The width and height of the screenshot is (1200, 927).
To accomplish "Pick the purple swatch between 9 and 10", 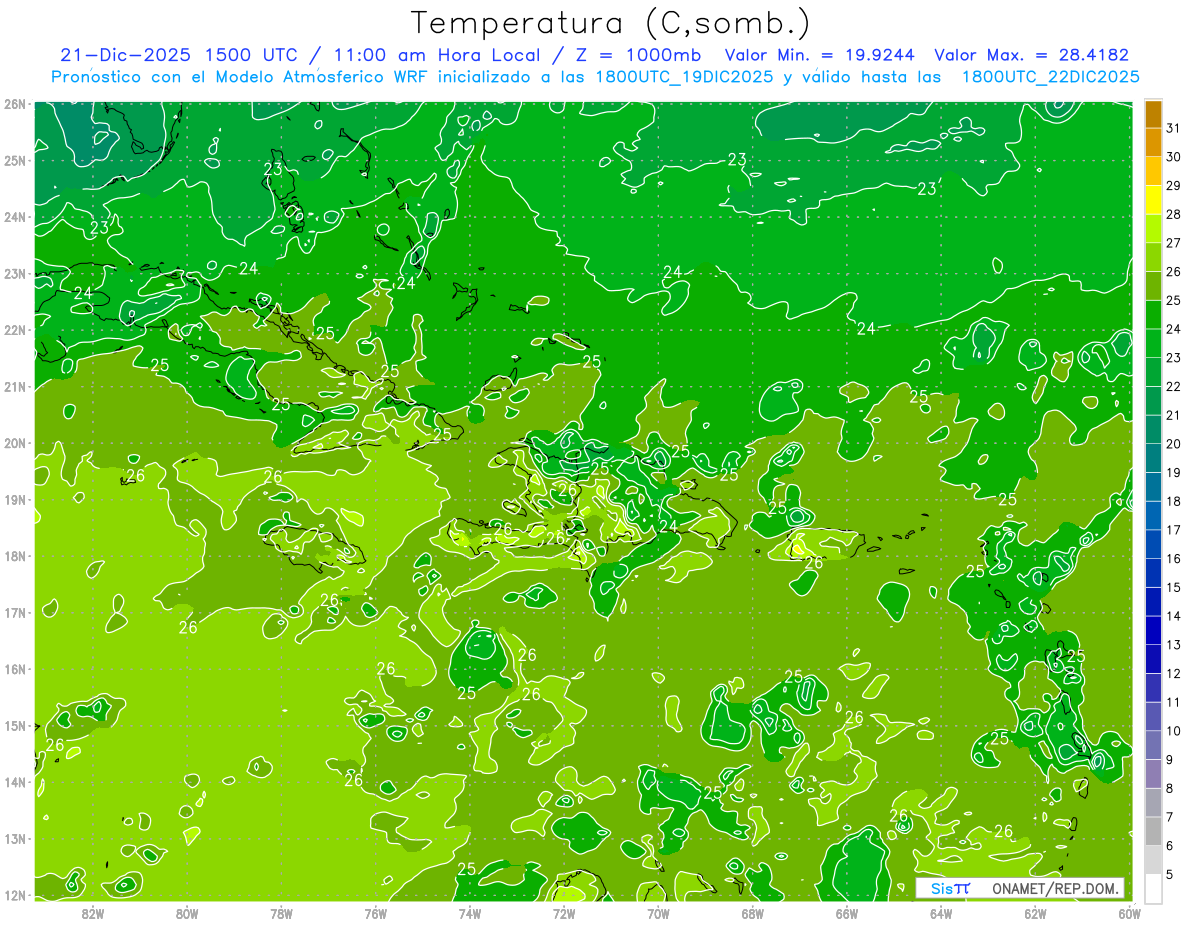I will pos(1153,745).
